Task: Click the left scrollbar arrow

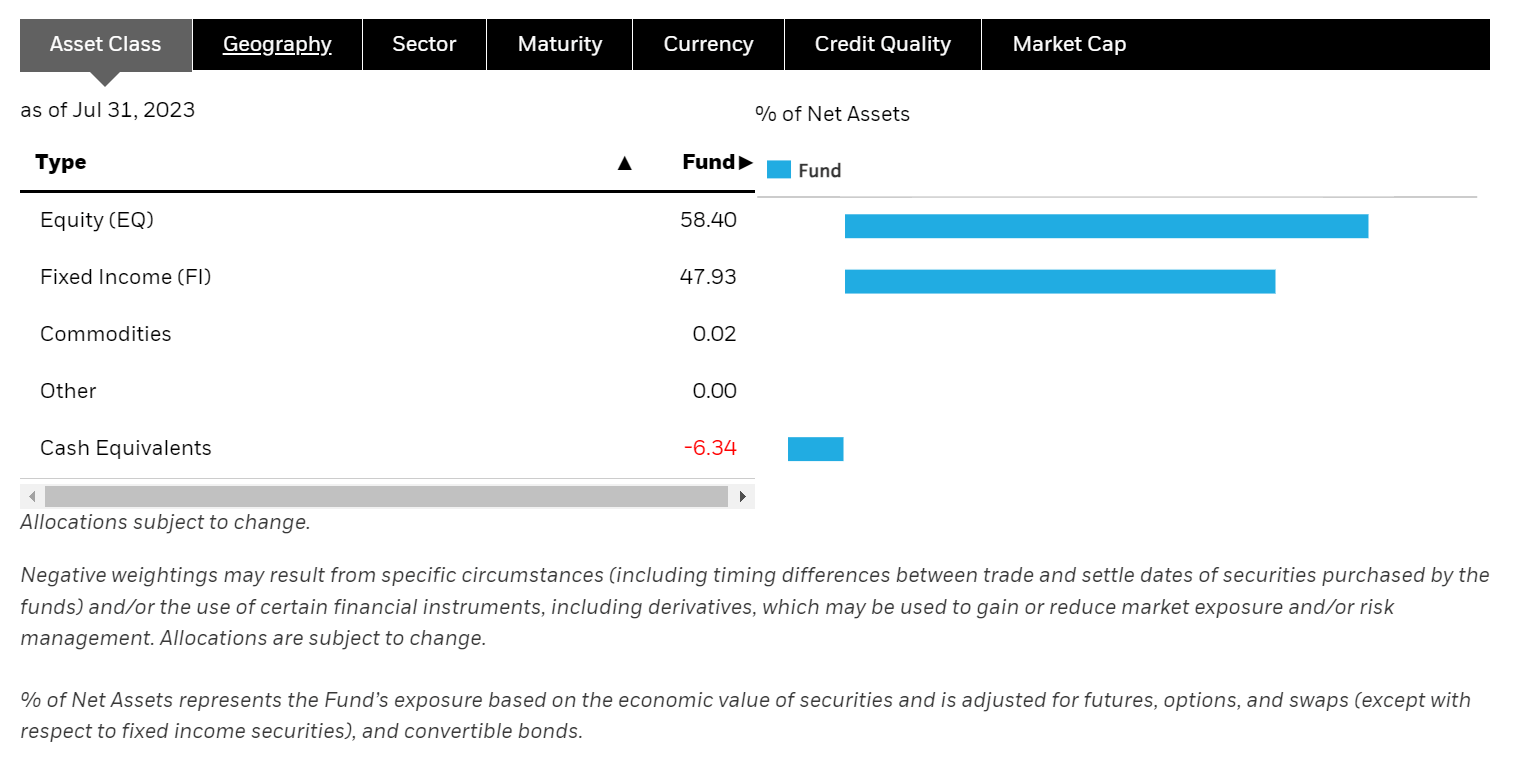Action: coord(30,496)
